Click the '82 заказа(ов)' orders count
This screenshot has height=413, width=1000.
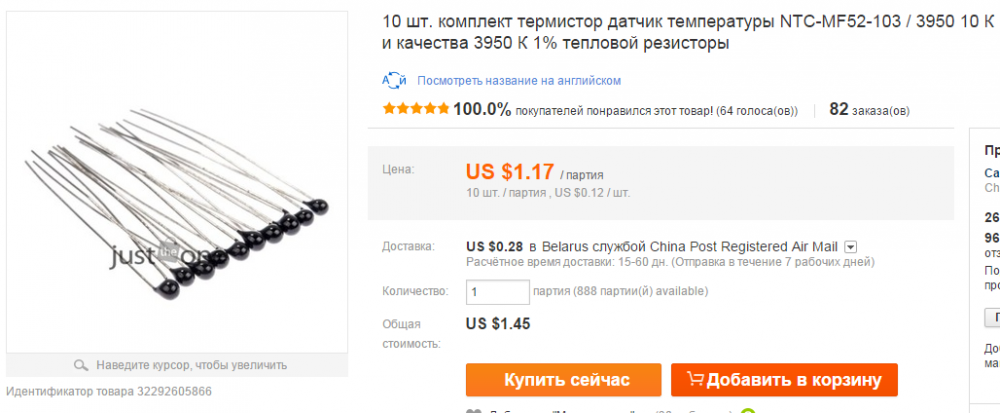tap(869, 110)
